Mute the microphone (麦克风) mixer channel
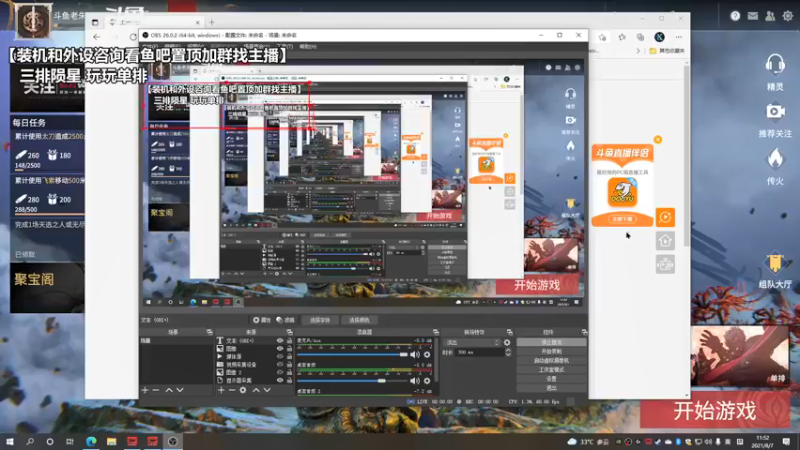Image resolution: width=800 pixels, height=450 pixels. pyautogui.click(x=415, y=355)
